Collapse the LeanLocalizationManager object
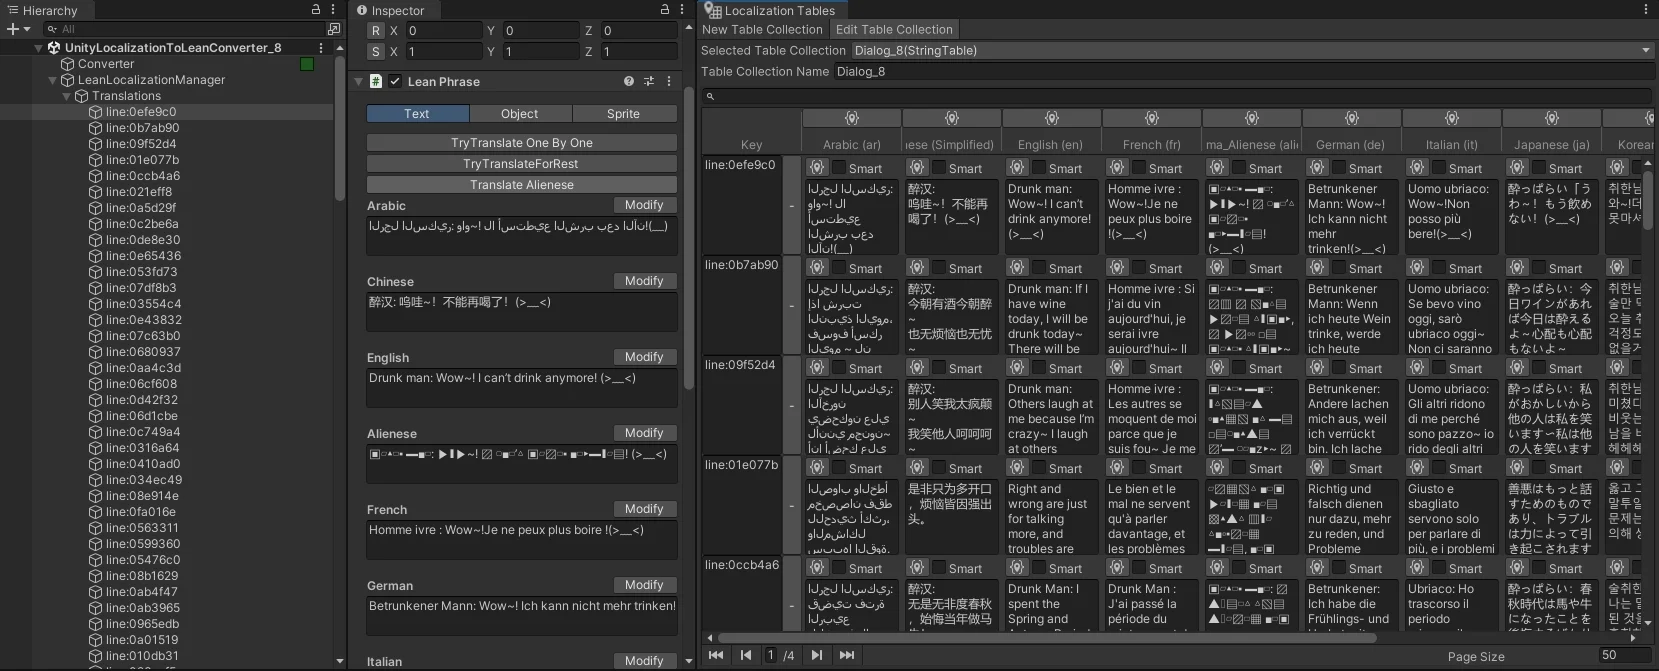The height and width of the screenshot is (671, 1659). click(x=53, y=79)
